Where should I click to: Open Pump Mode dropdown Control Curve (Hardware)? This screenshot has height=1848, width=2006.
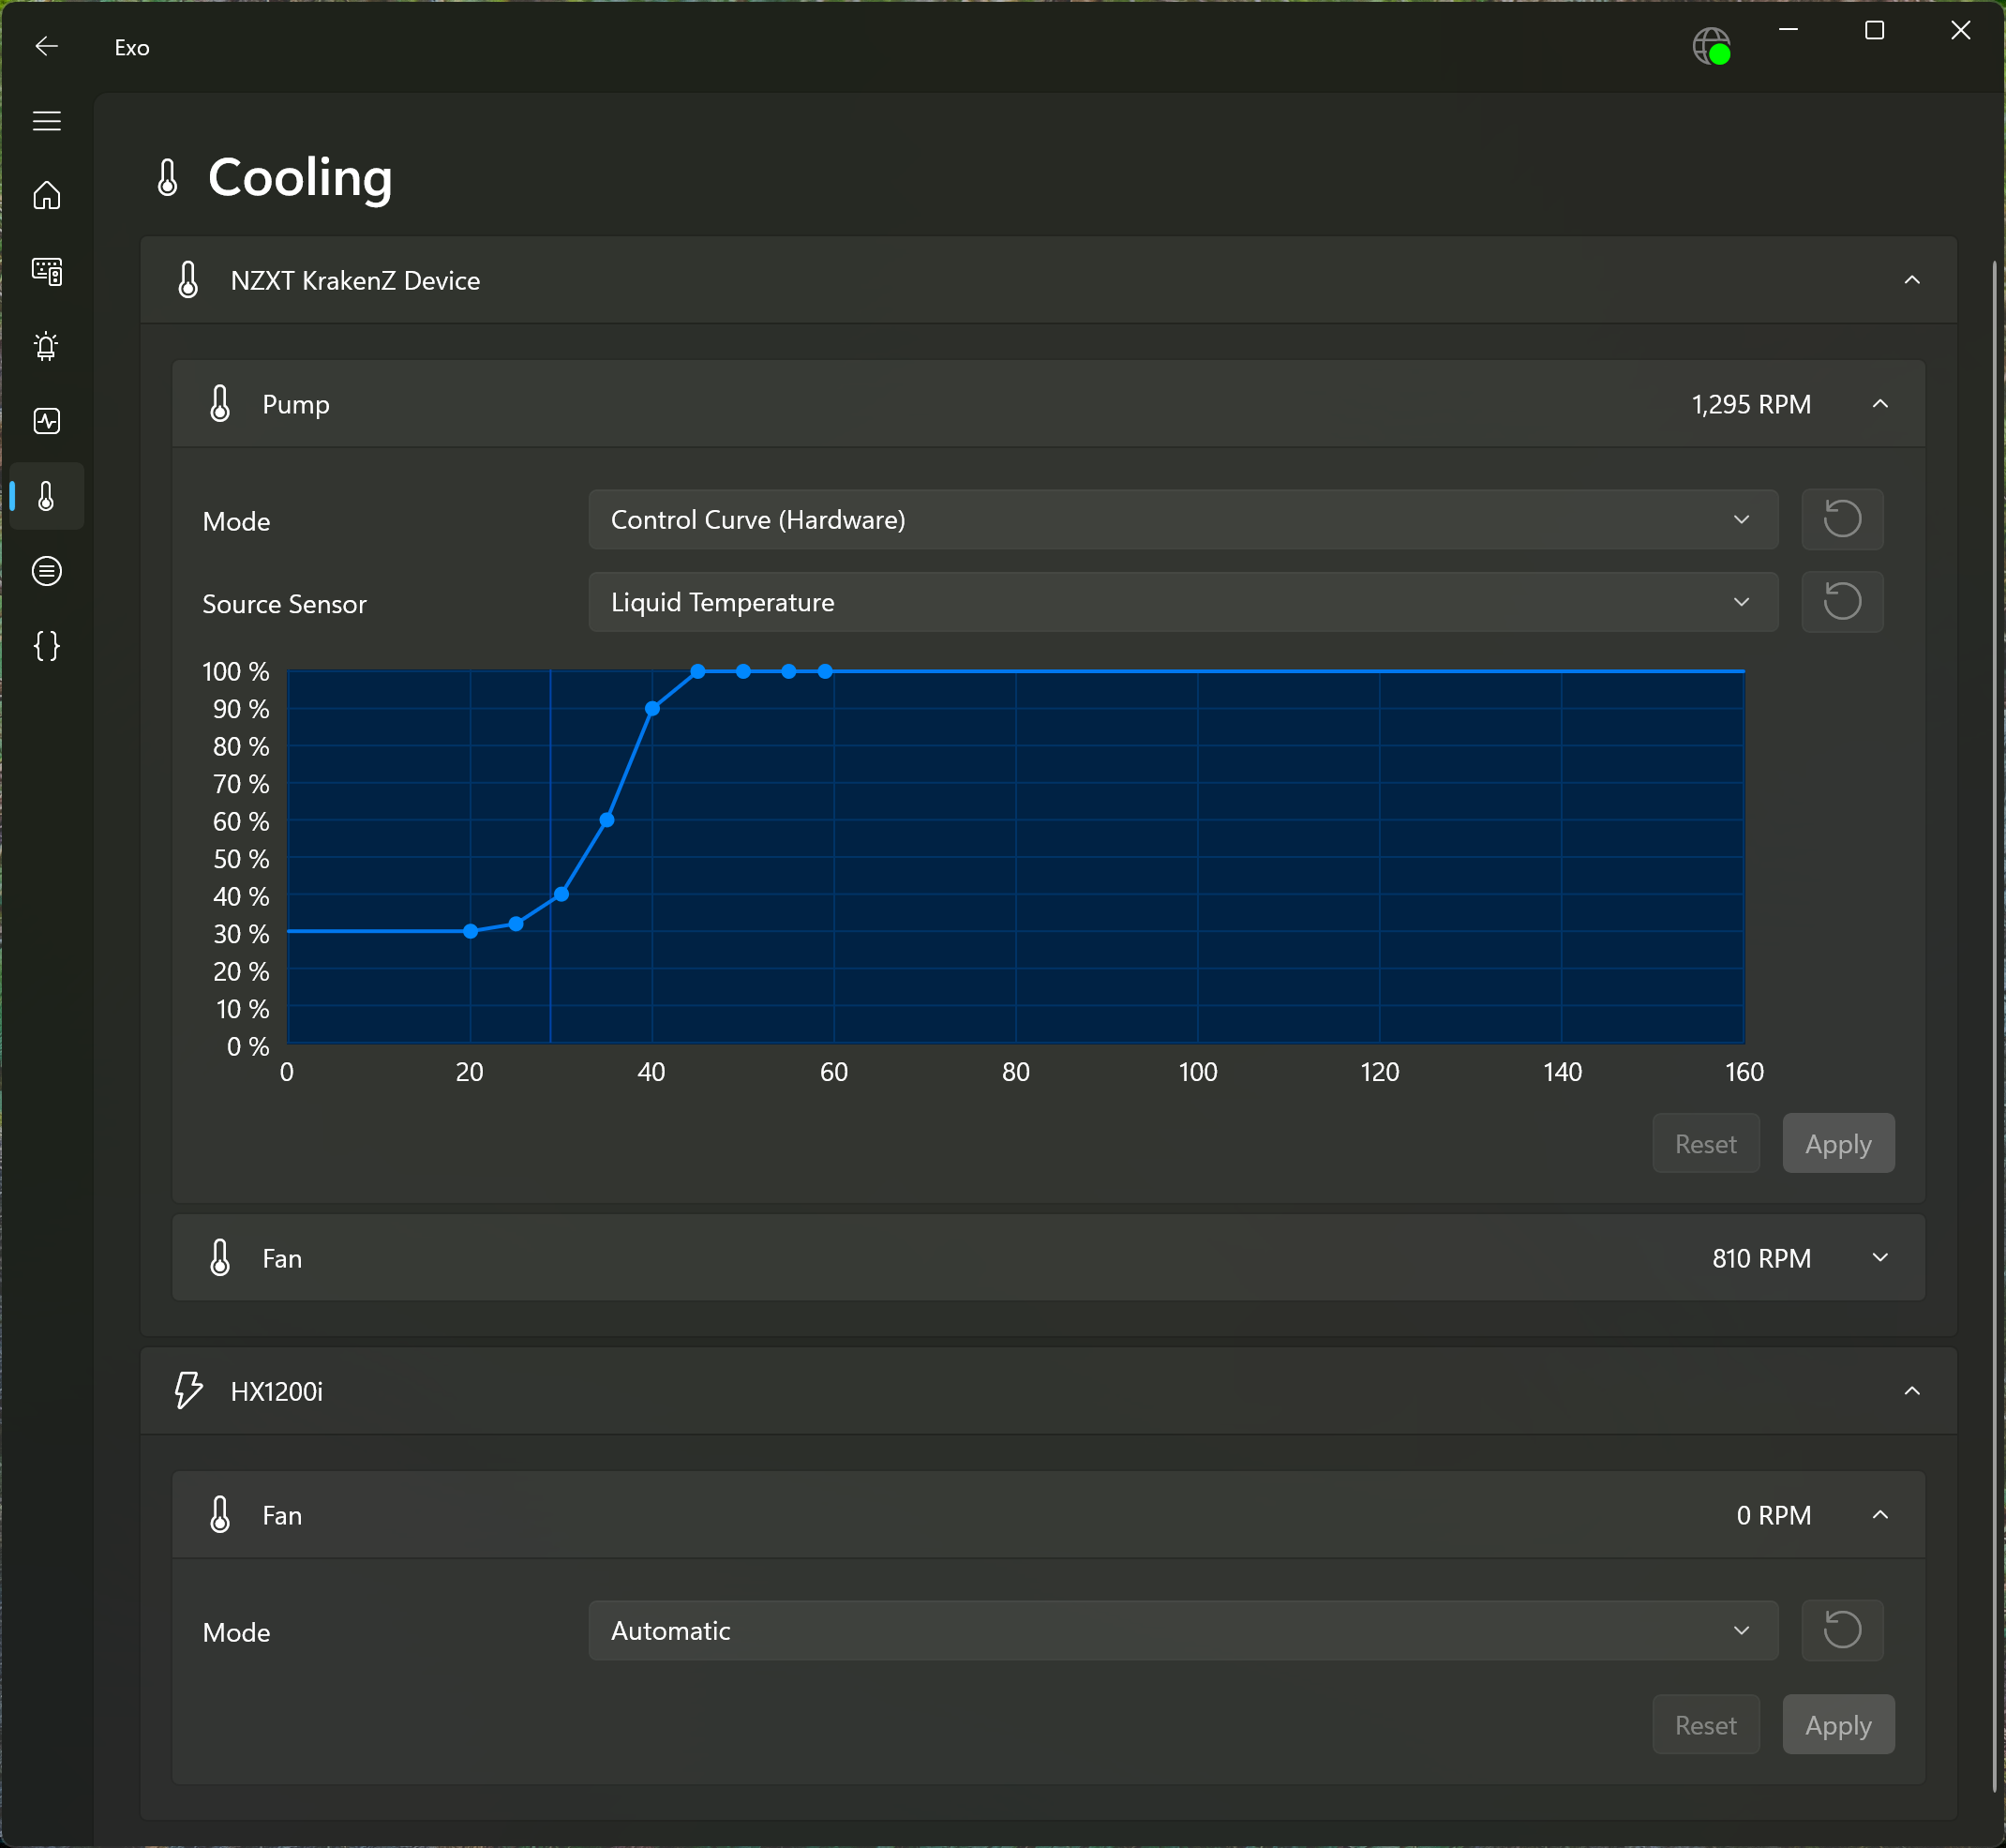click(1182, 520)
